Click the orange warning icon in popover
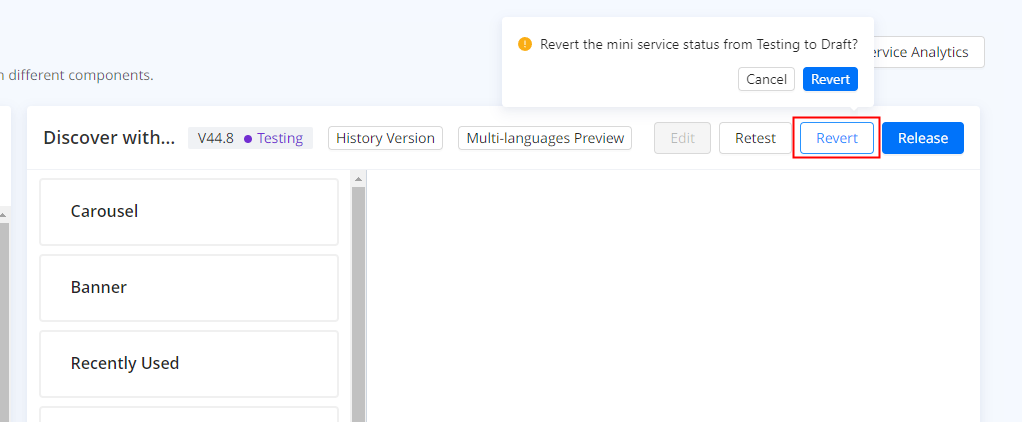The width and height of the screenshot is (1022, 422). click(525, 45)
